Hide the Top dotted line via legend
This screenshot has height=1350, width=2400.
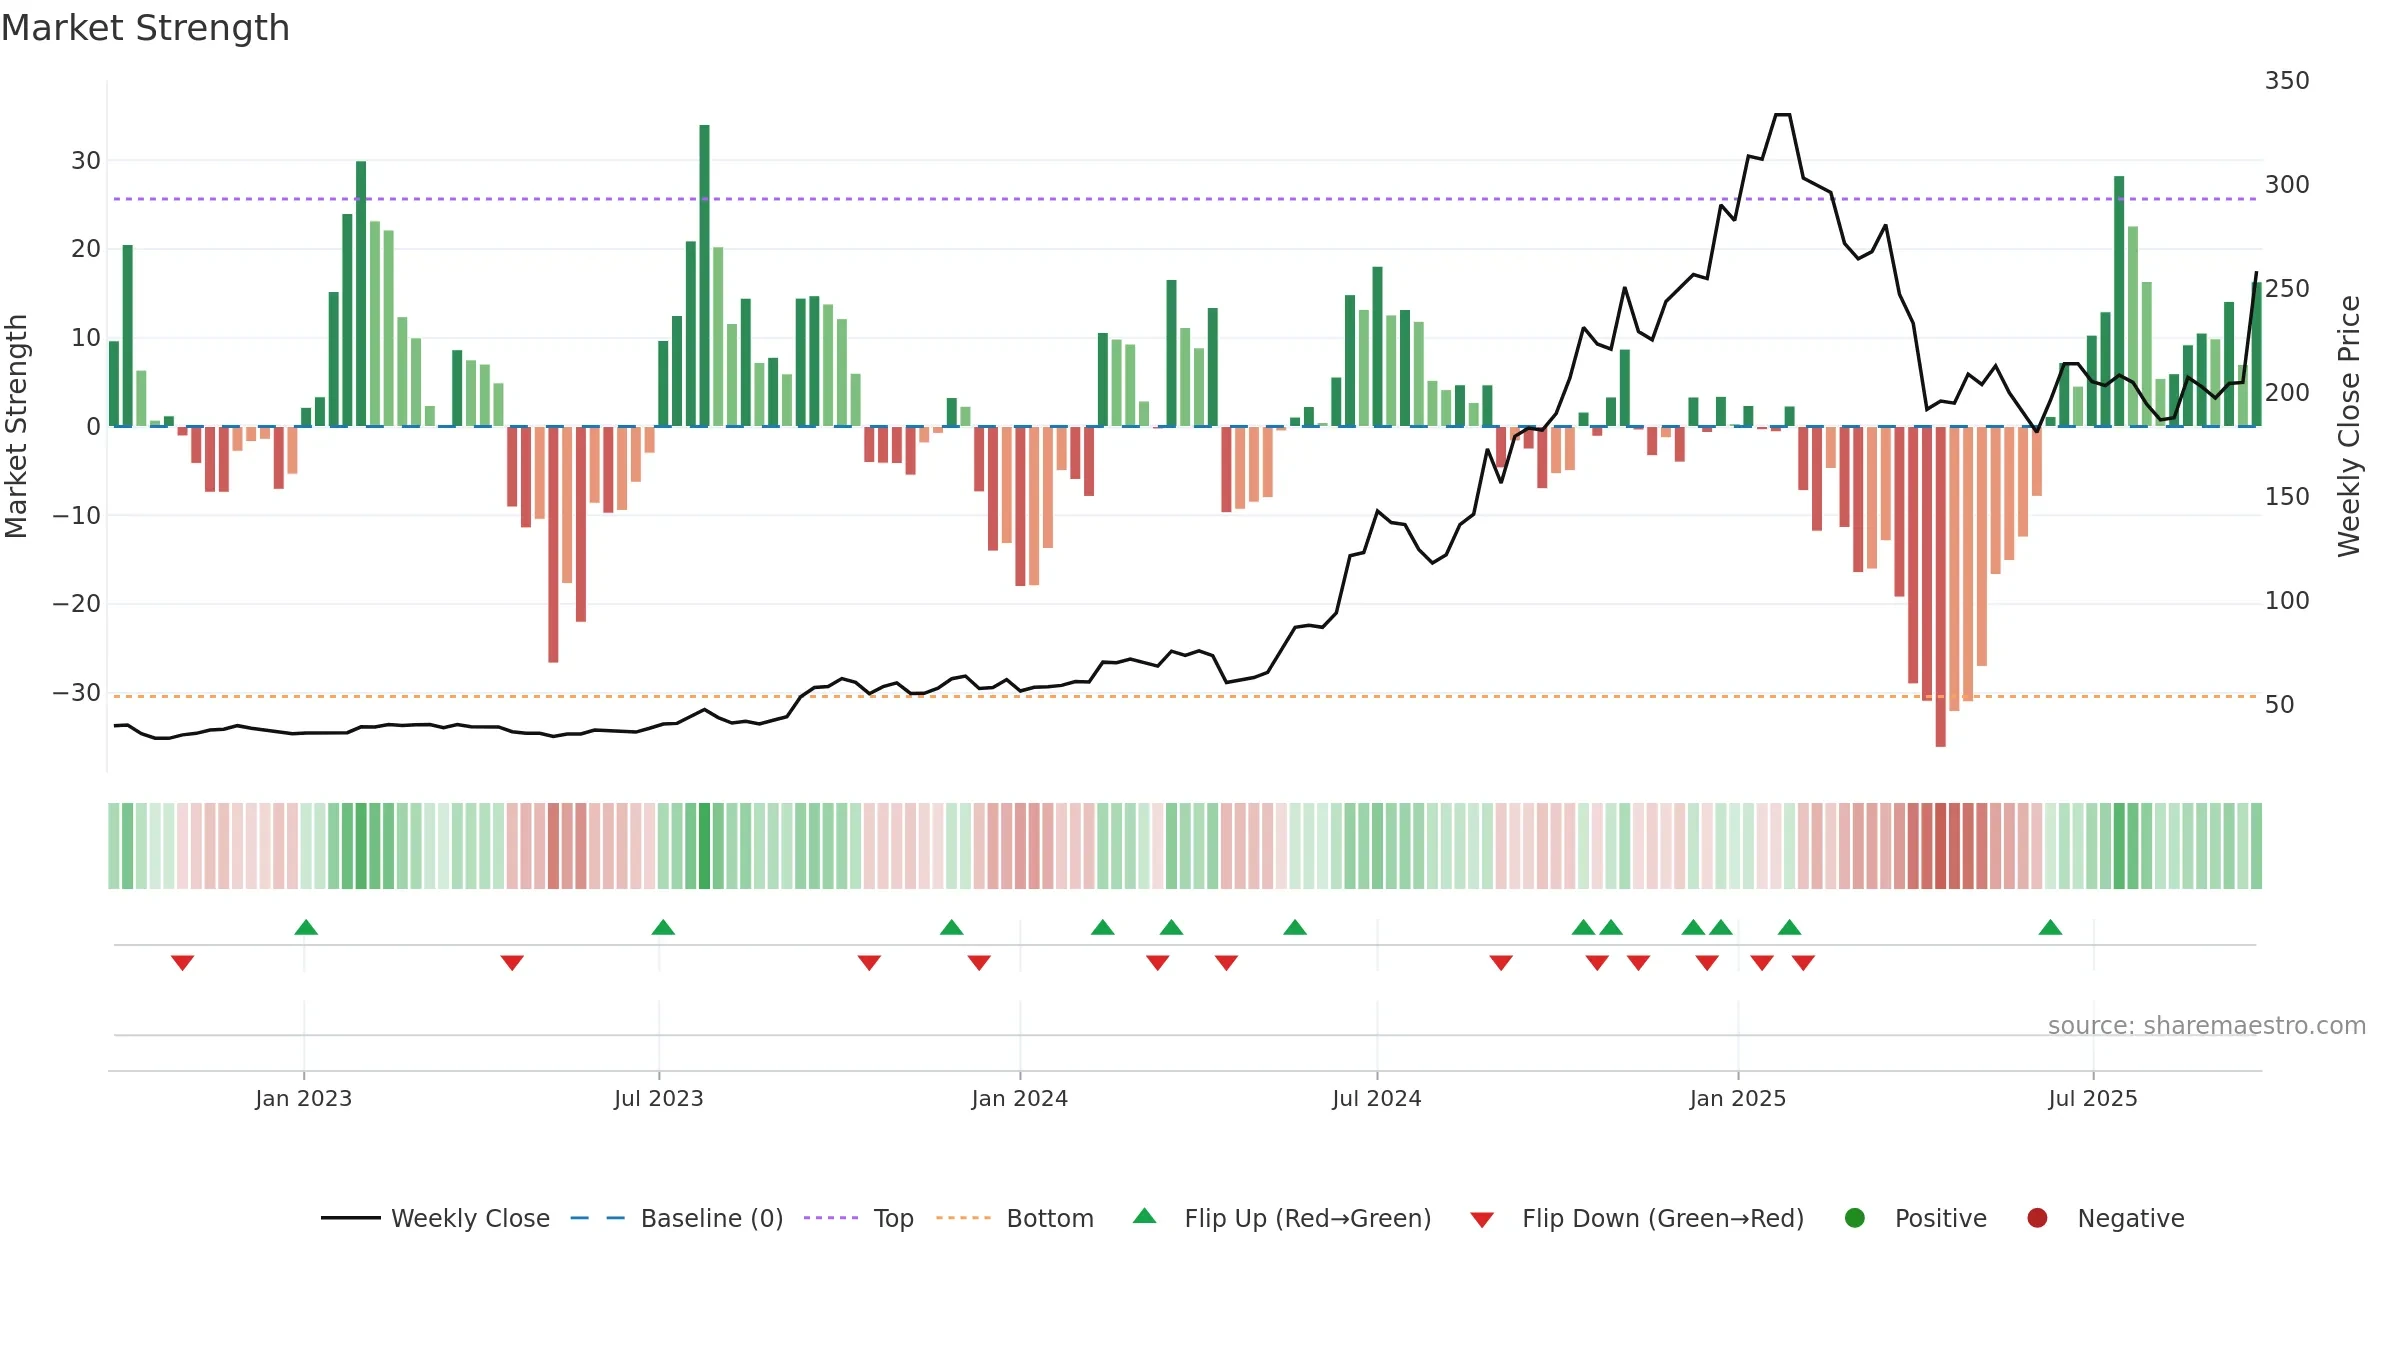(858, 1218)
